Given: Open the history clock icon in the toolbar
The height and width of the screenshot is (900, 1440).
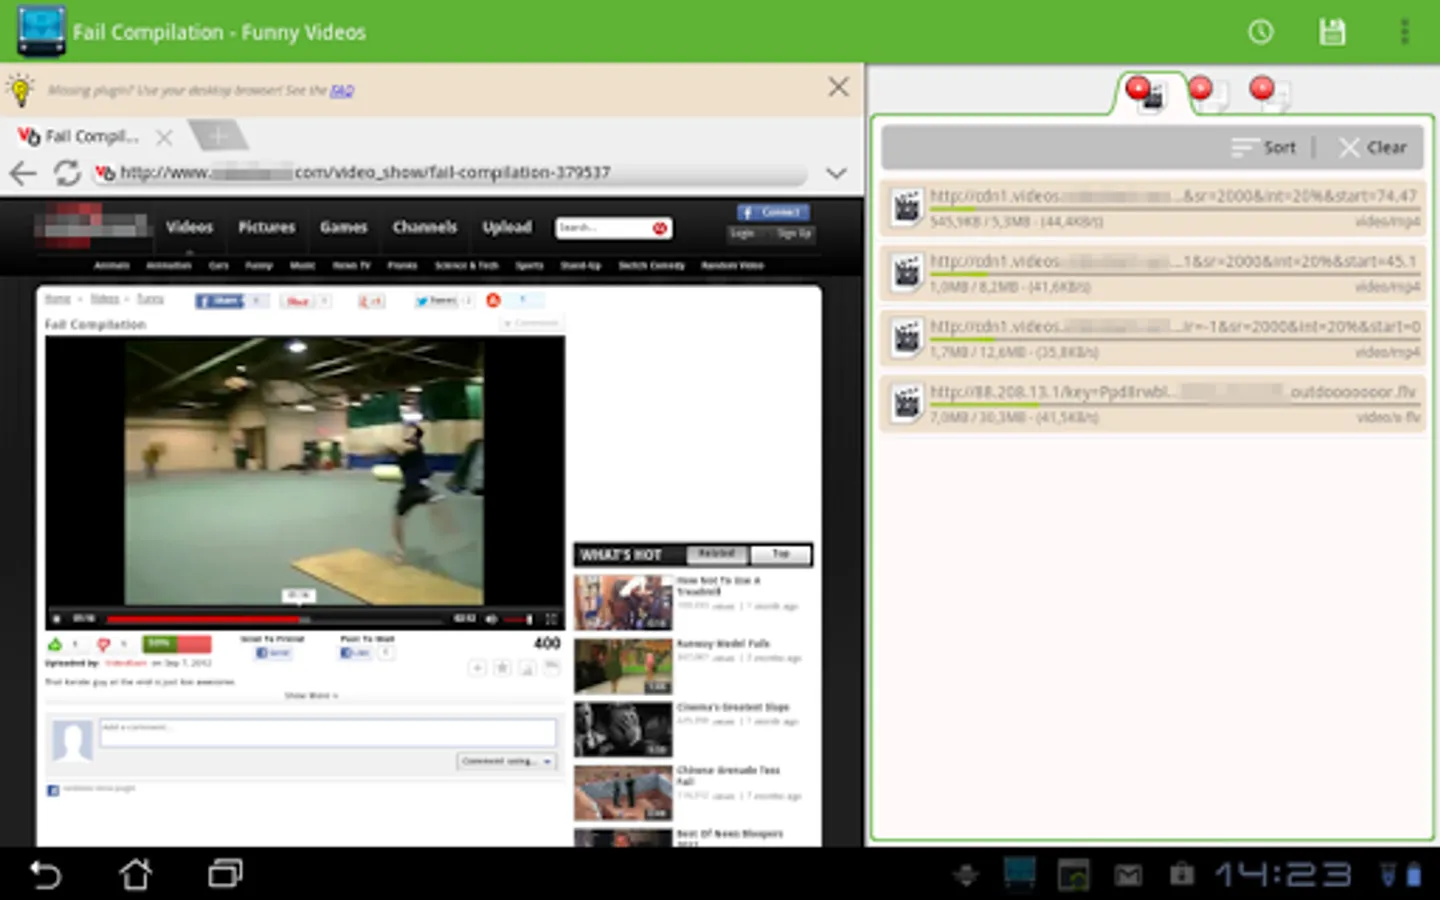Looking at the screenshot, I should (x=1261, y=31).
